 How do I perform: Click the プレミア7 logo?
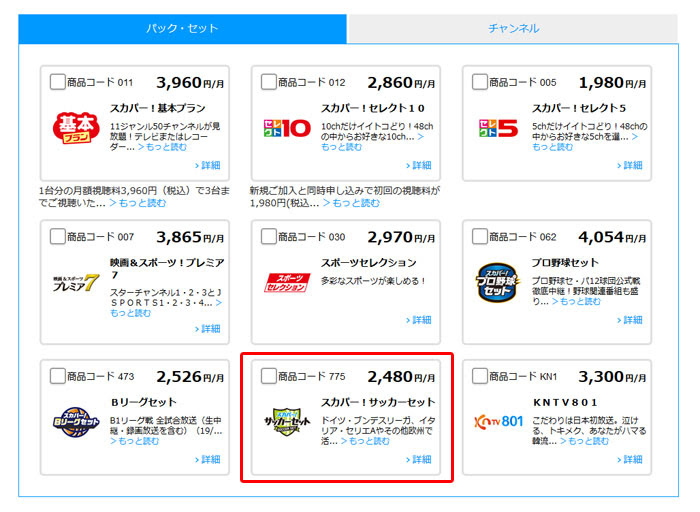(76, 283)
